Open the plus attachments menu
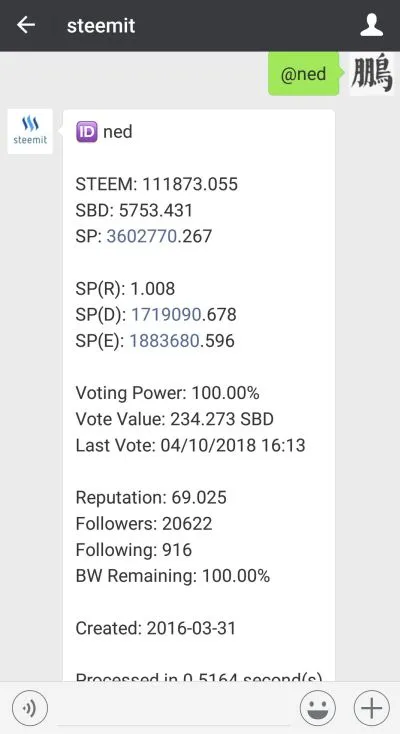400x734 pixels. coord(371,708)
